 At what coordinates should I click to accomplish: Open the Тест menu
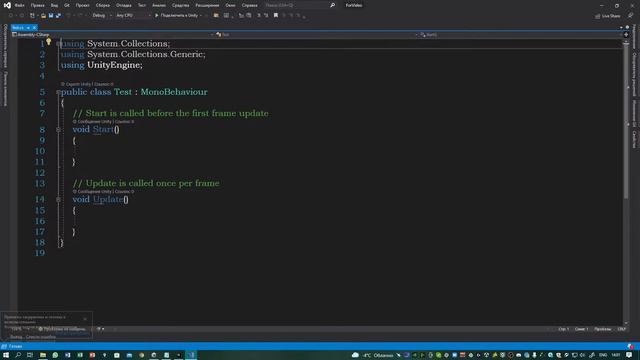[x=142, y=5]
